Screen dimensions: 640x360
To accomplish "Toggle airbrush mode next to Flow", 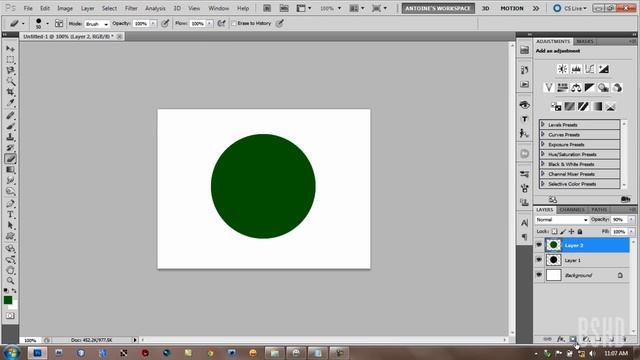I will (x=221, y=24).
